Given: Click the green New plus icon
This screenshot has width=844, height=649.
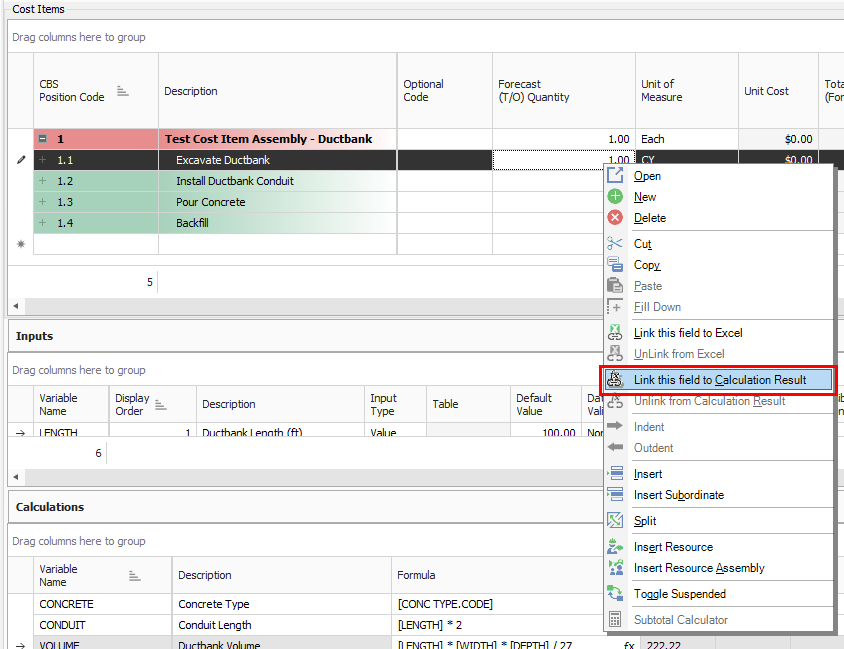Looking at the screenshot, I should [x=615, y=197].
